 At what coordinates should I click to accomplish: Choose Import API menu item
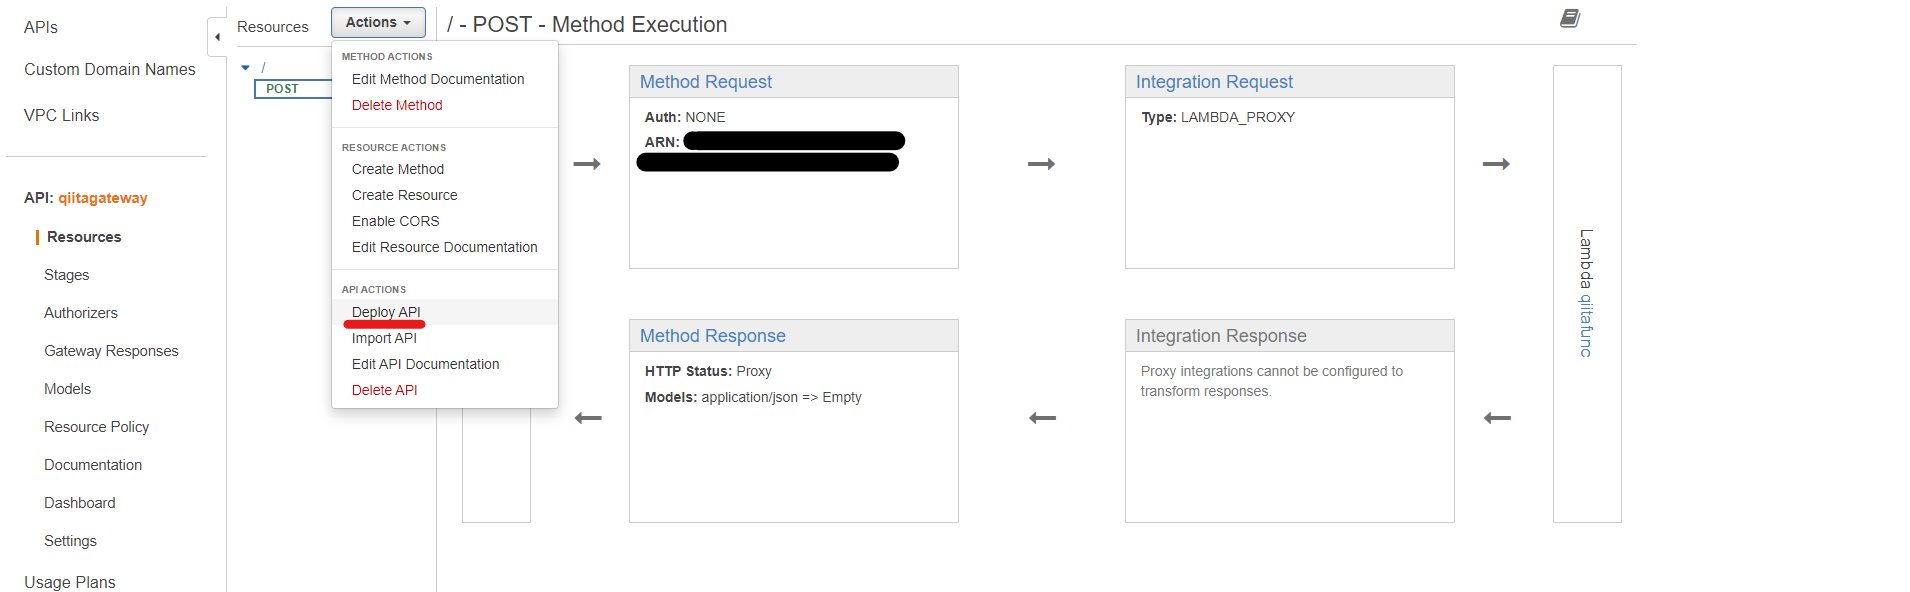tap(384, 338)
